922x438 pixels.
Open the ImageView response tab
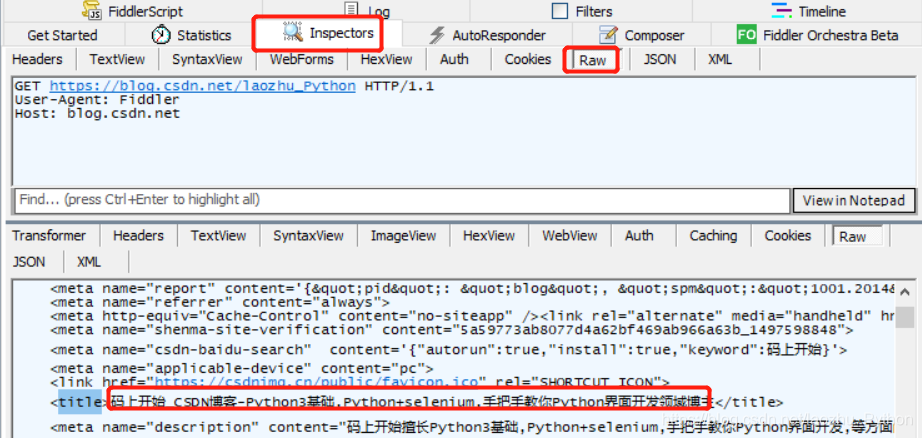[403, 236]
